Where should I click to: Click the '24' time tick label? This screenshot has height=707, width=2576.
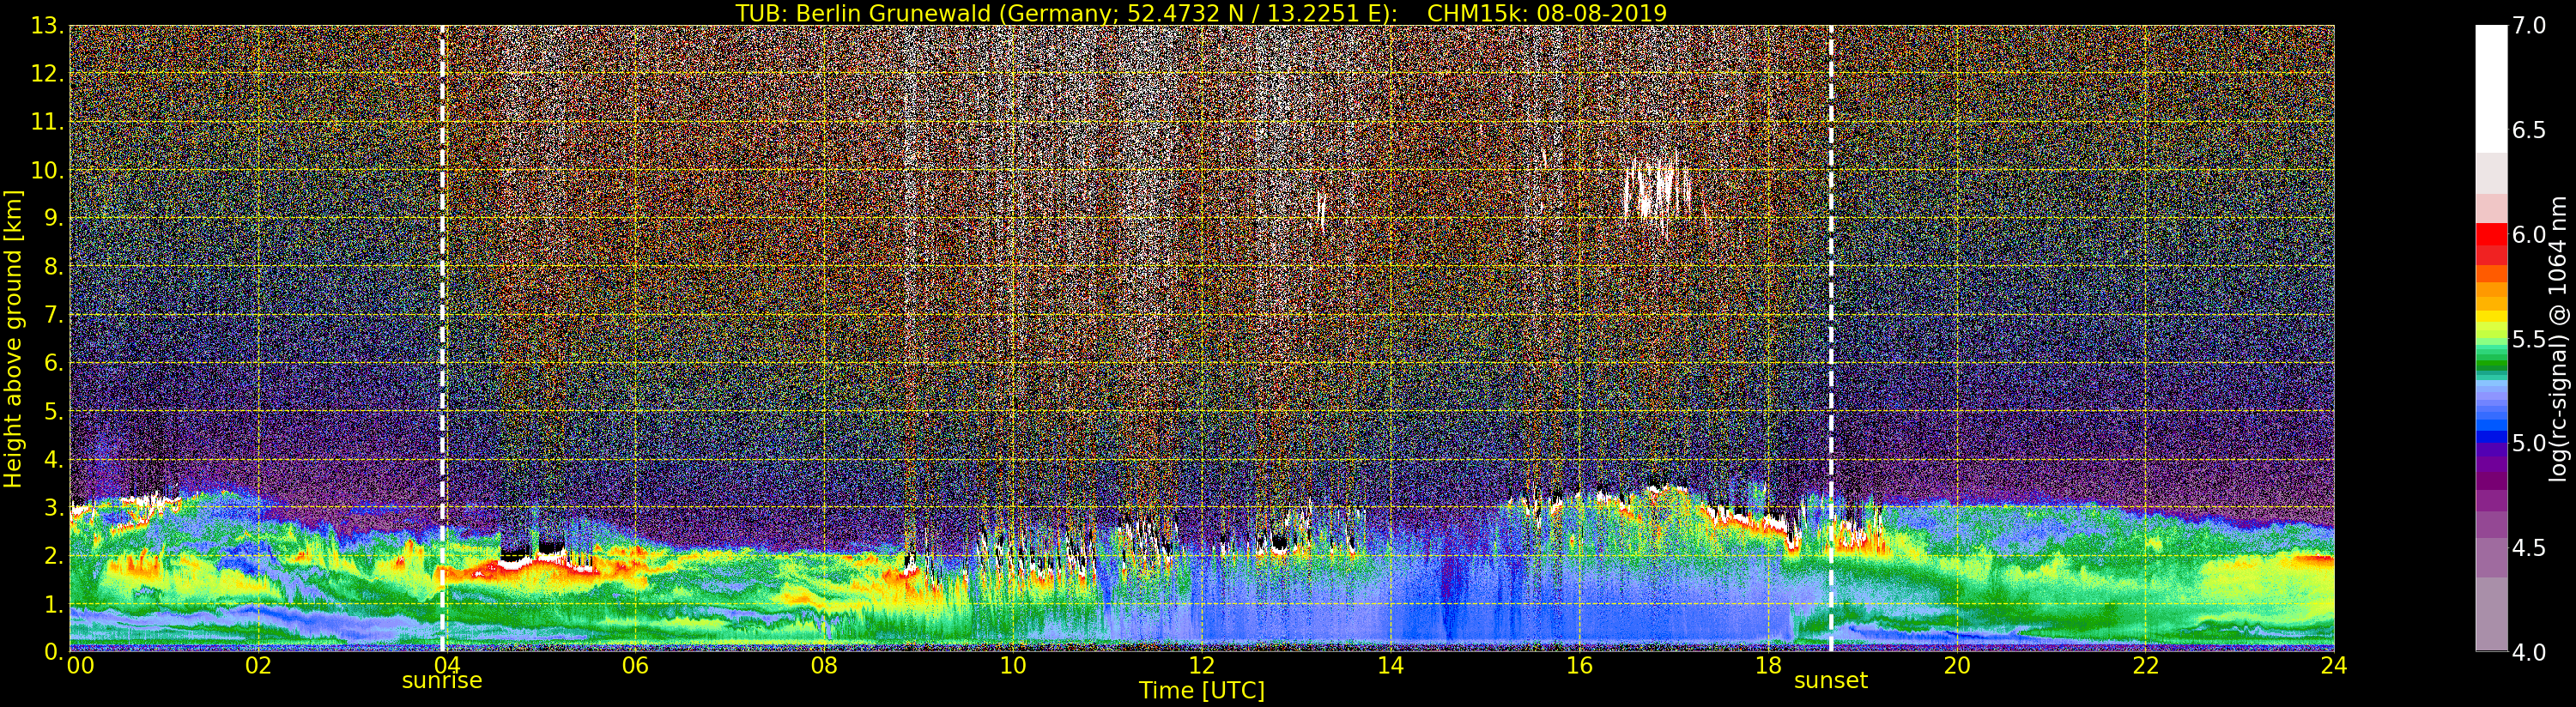2334,666
